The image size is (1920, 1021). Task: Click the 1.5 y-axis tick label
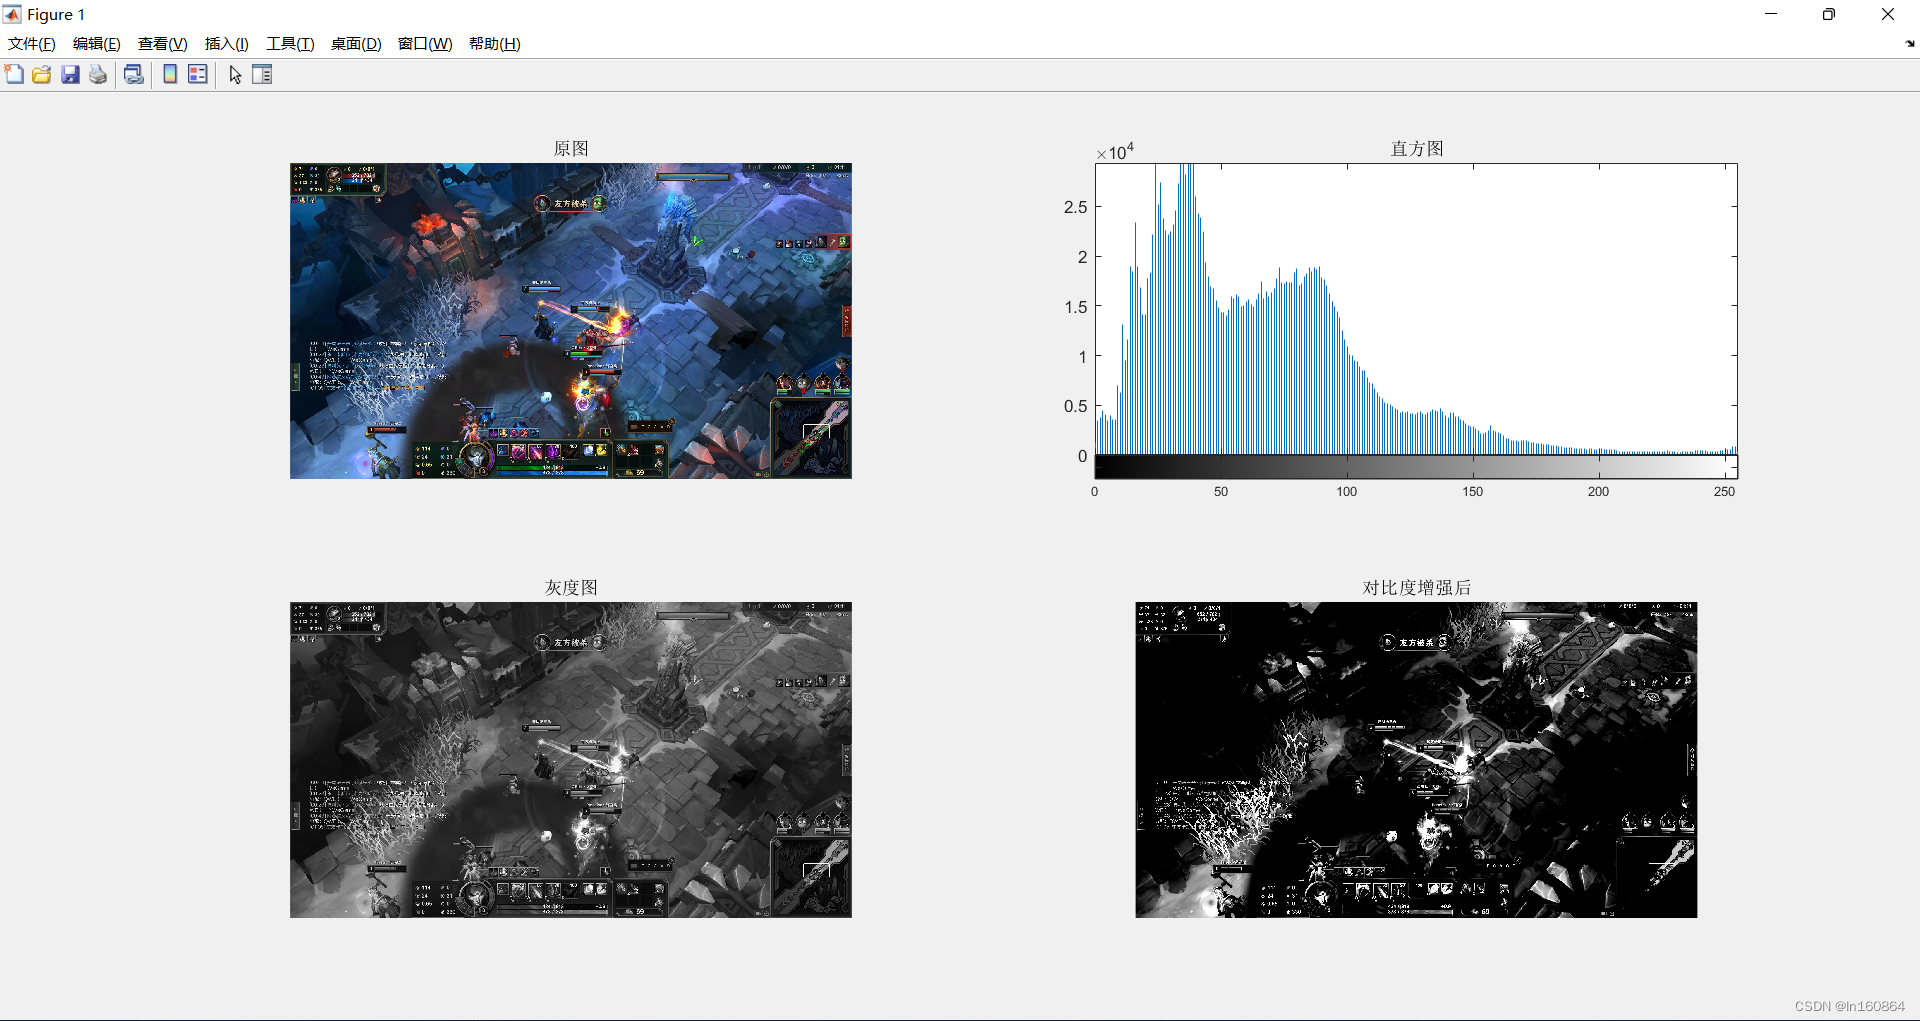tap(1076, 307)
